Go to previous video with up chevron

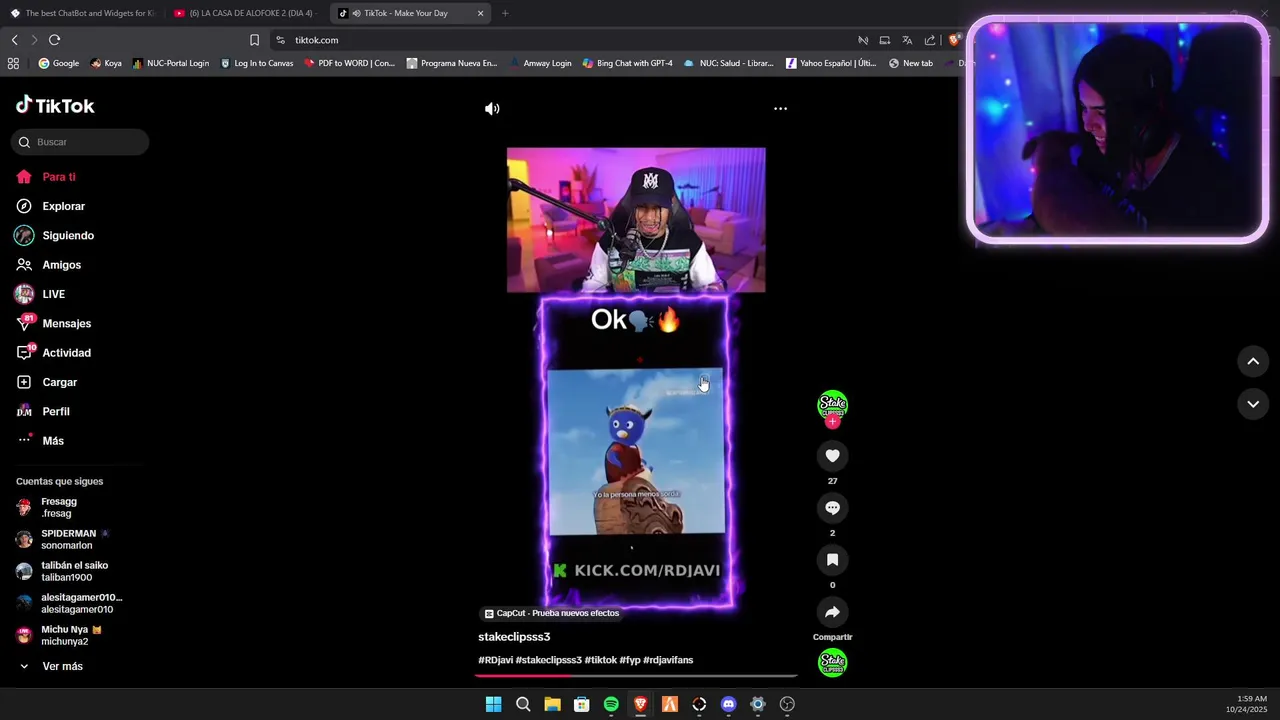(1253, 361)
